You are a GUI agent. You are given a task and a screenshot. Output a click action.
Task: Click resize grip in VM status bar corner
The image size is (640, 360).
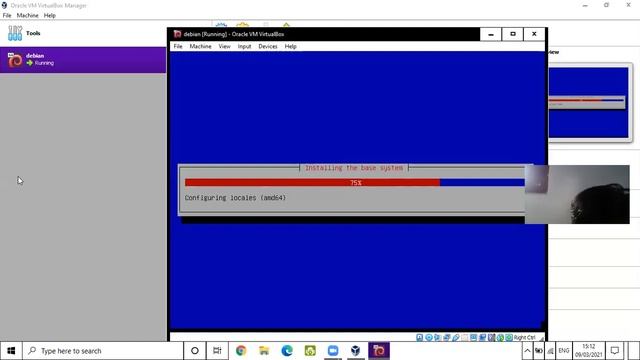click(x=541, y=338)
